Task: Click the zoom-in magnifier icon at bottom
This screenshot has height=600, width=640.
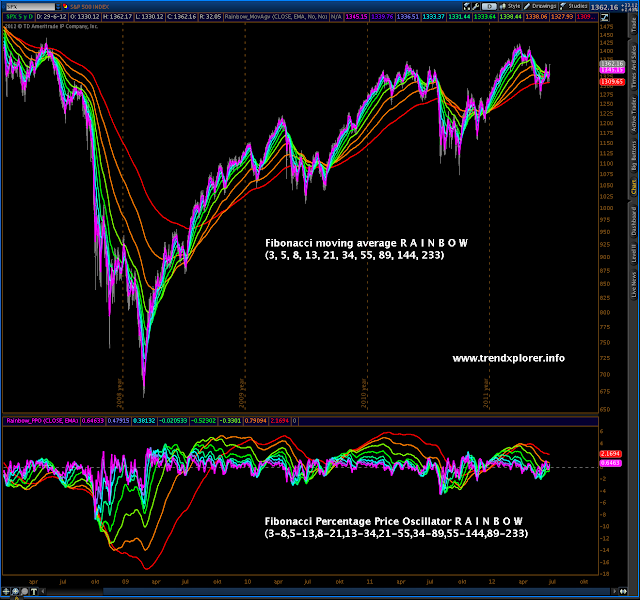Action: coord(16,591)
